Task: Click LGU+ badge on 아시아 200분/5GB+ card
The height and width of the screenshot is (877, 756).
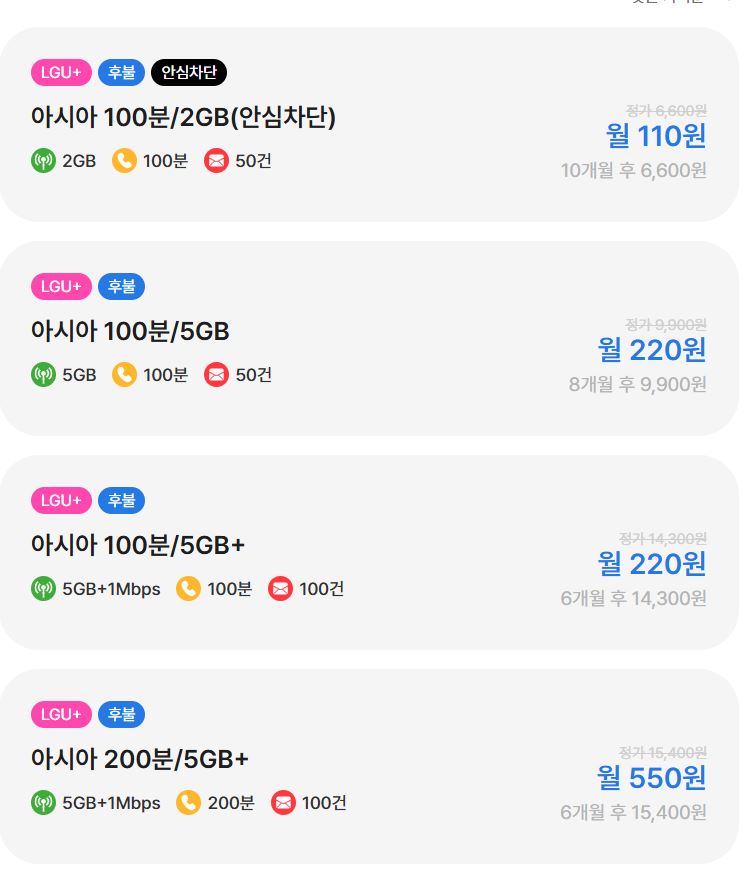Action: point(61,714)
